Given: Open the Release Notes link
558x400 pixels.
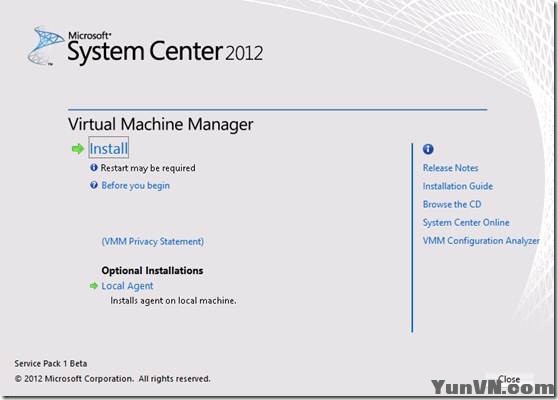Looking at the screenshot, I should (x=450, y=168).
